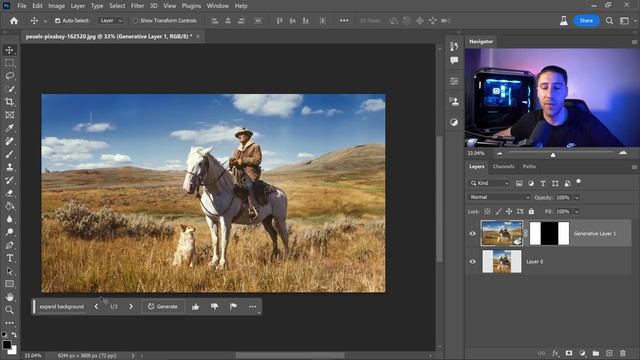This screenshot has height=360, width=640.
Task: Toggle lock image pixels brush icon
Action: (x=498, y=211)
